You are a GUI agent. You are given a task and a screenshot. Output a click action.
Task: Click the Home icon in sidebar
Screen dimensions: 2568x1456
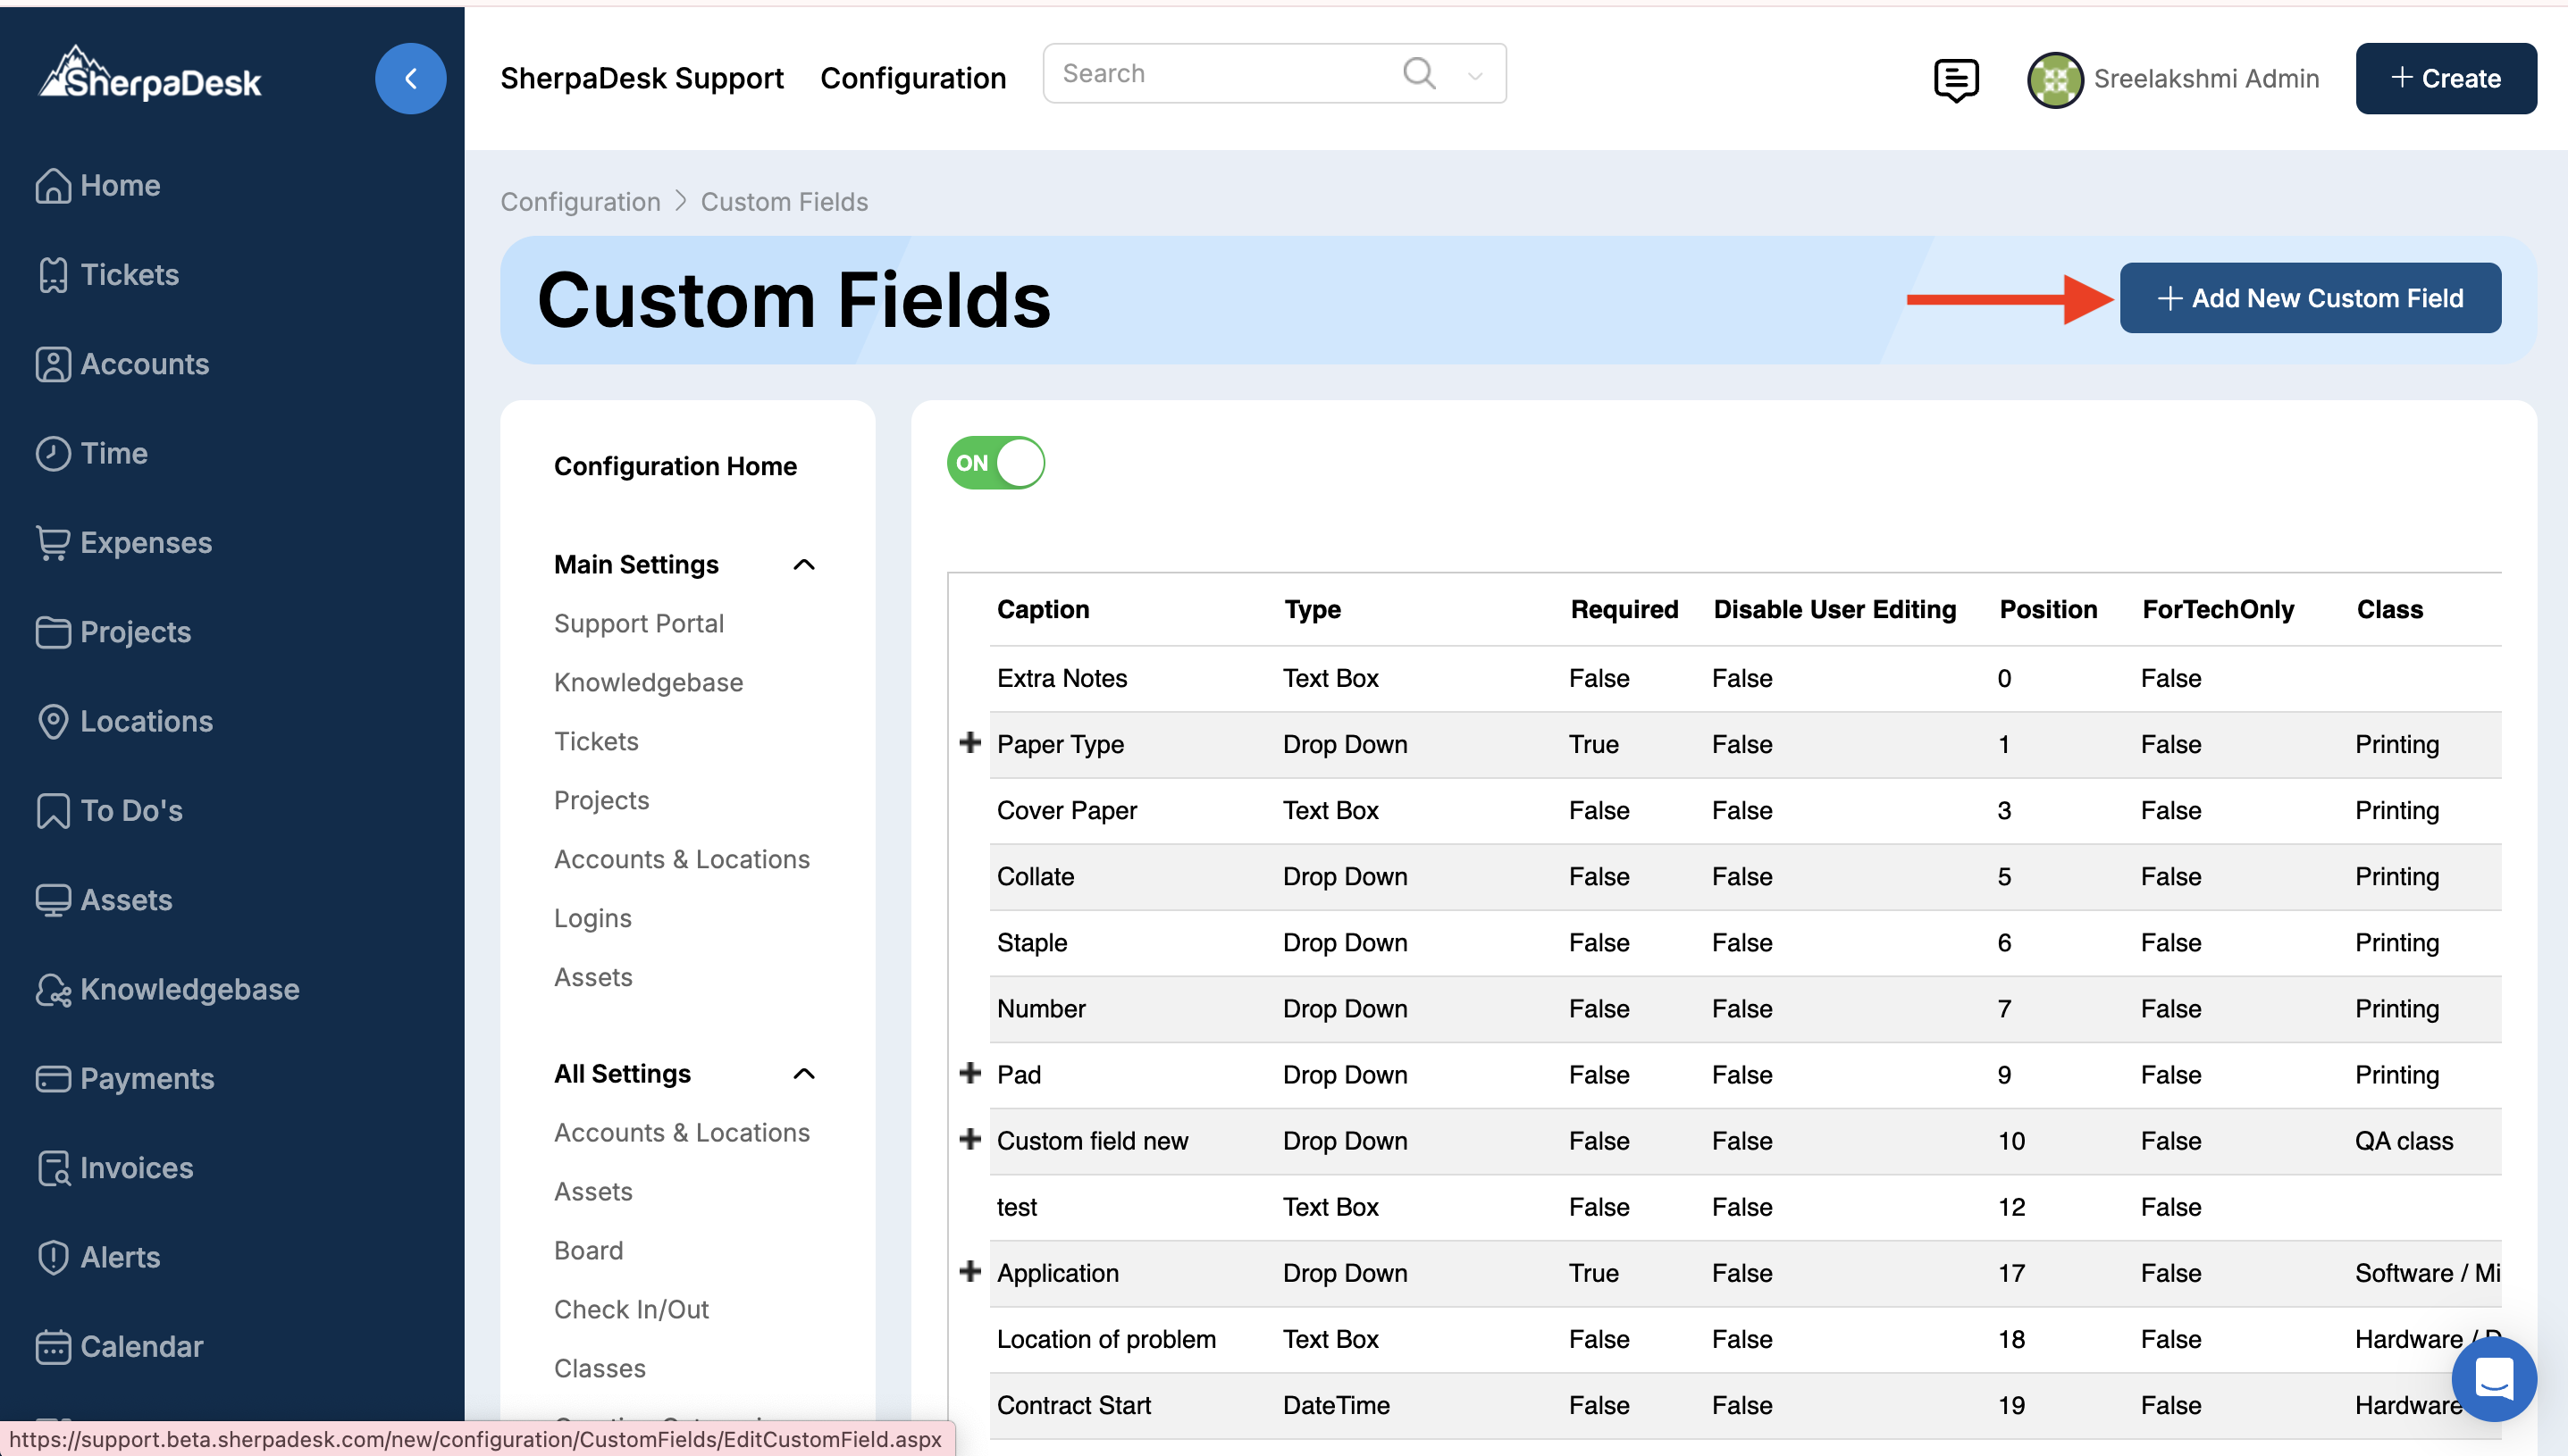53,186
